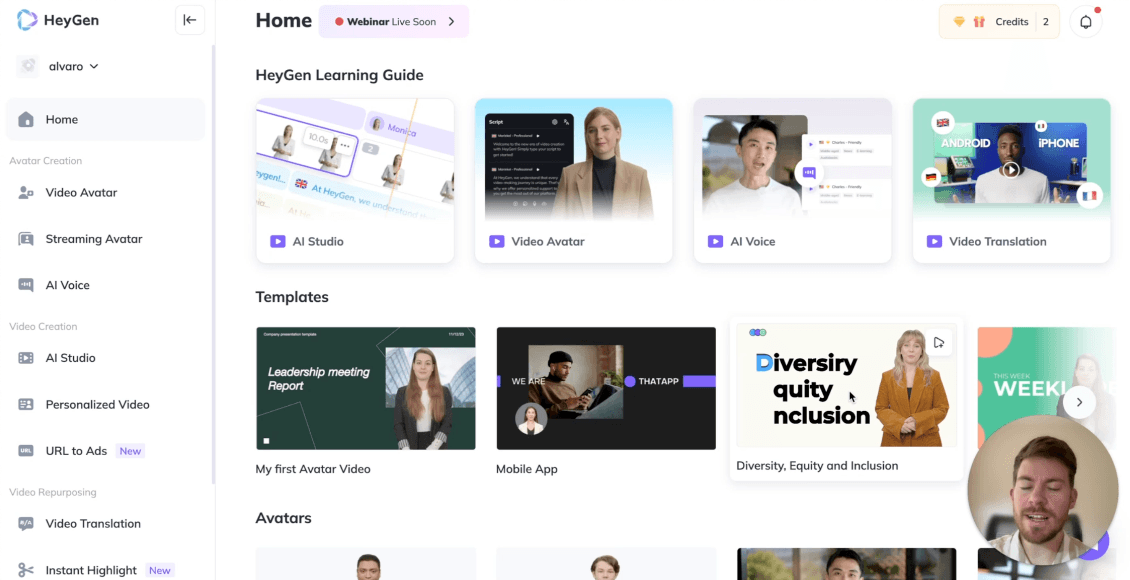This screenshot has width=1130, height=580.
Task: Click the Streaming Avatar sidebar icon
Action: pos(26,238)
